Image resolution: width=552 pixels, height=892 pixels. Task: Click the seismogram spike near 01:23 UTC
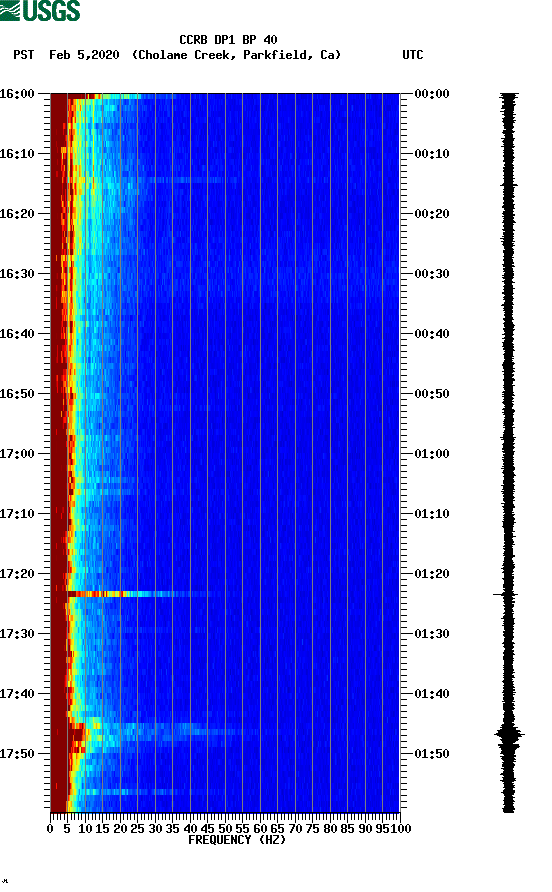pos(506,594)
